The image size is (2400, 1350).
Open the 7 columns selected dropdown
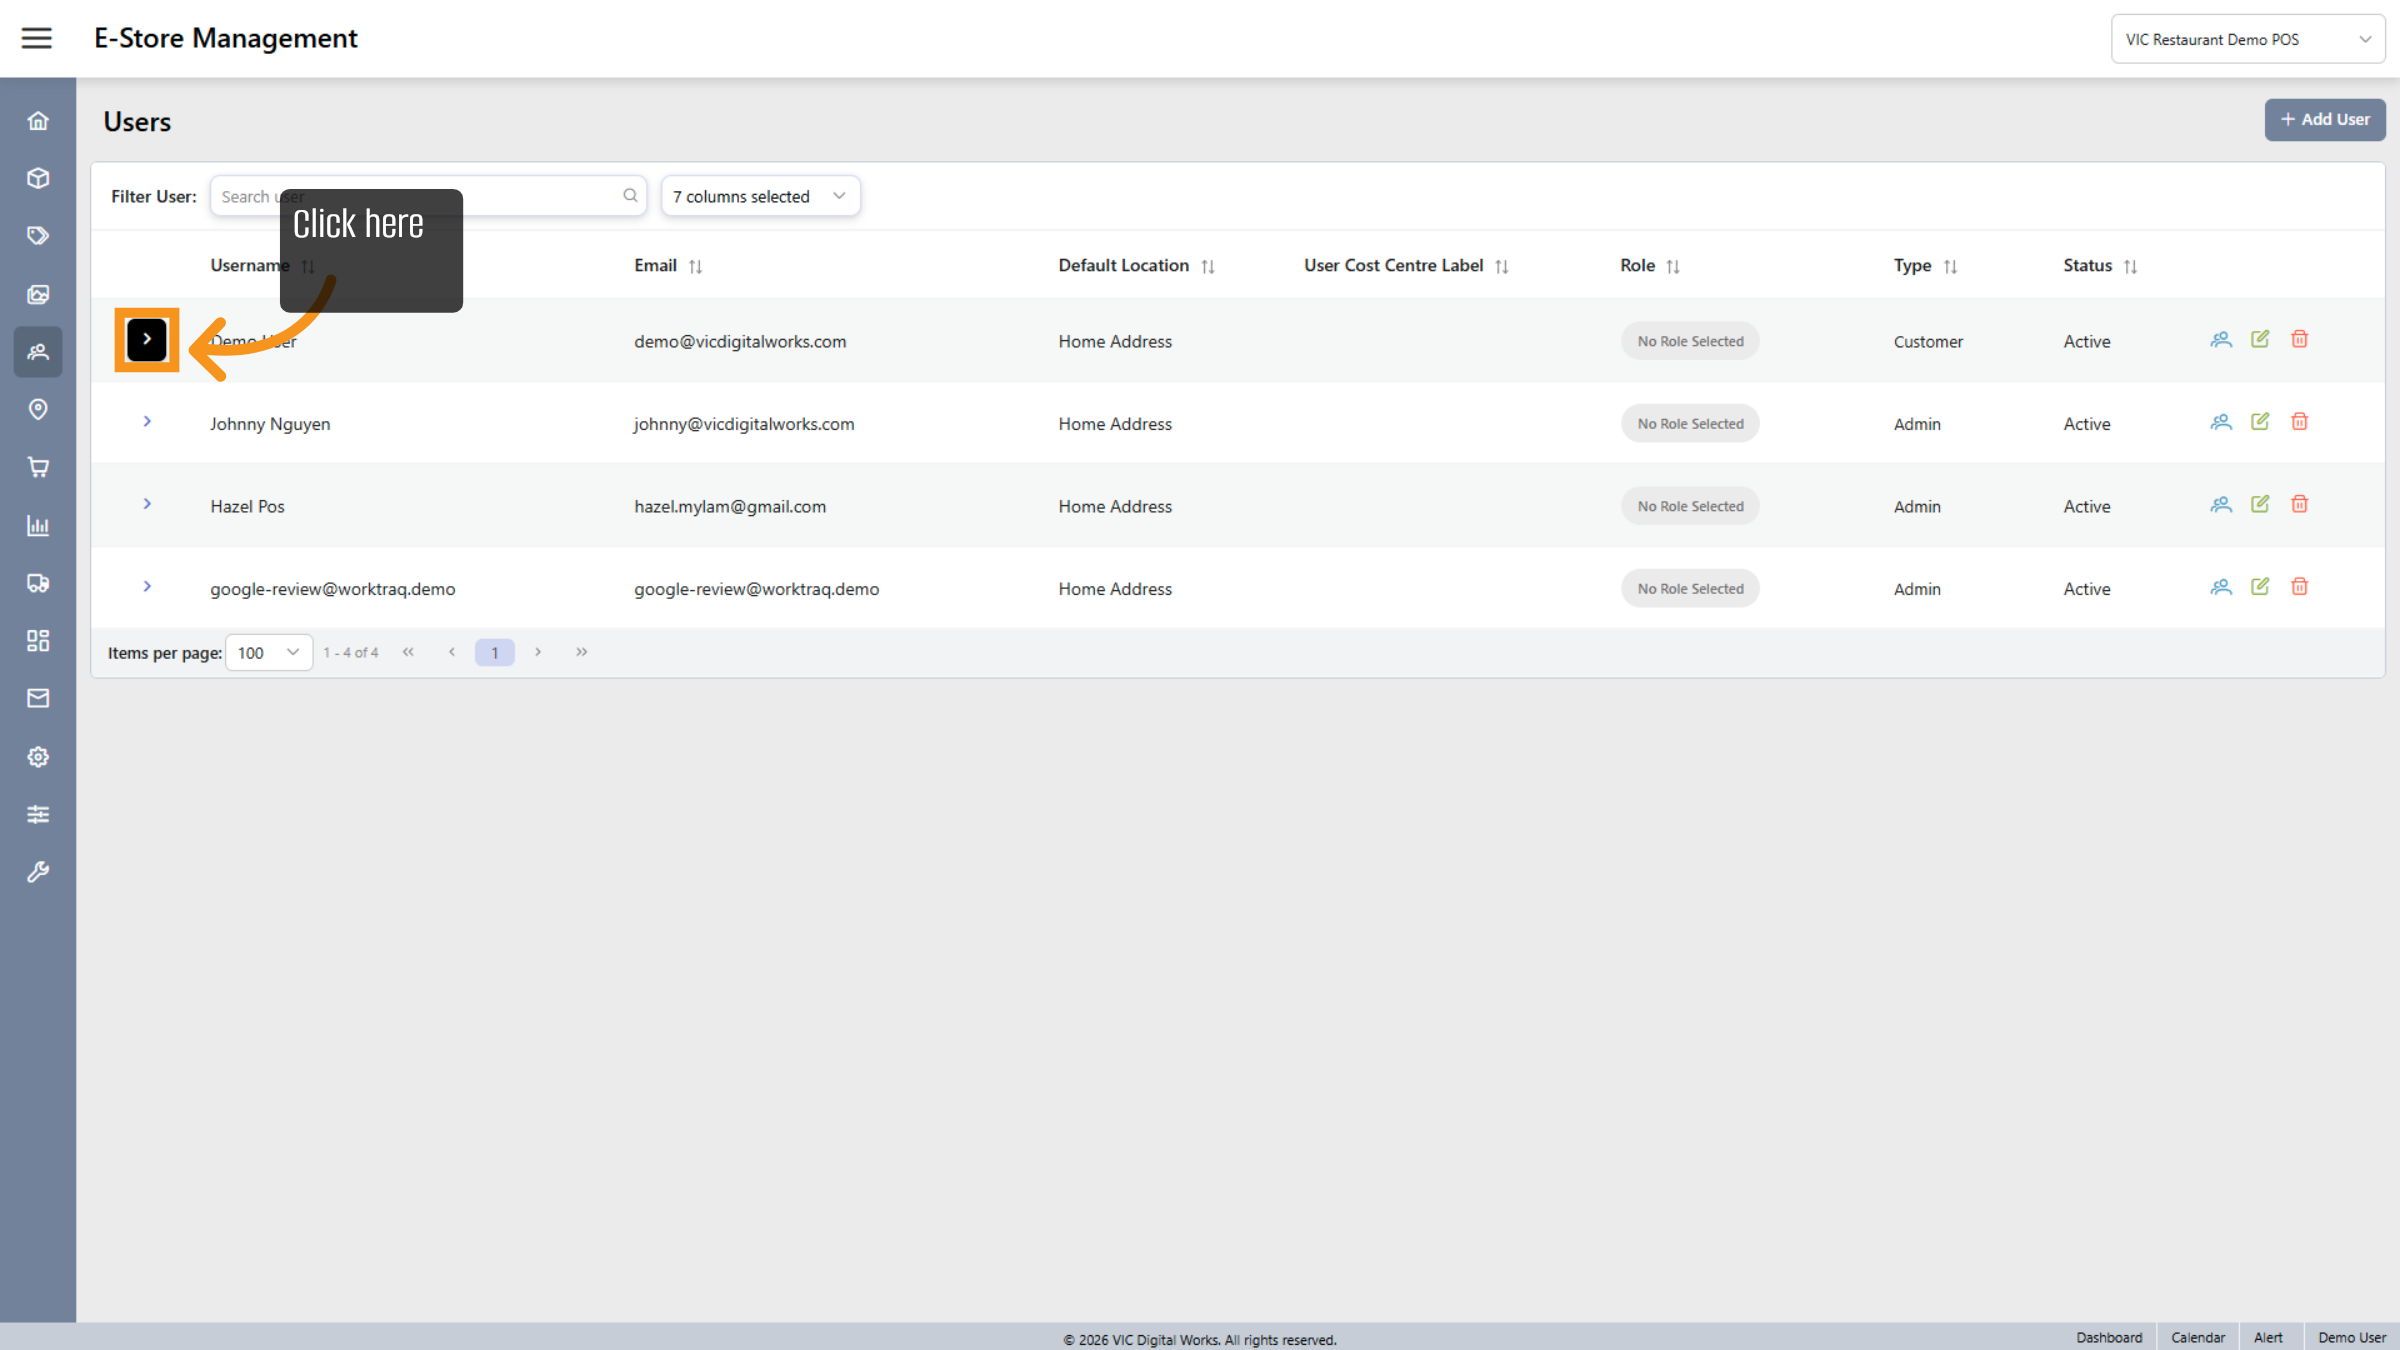759,196
